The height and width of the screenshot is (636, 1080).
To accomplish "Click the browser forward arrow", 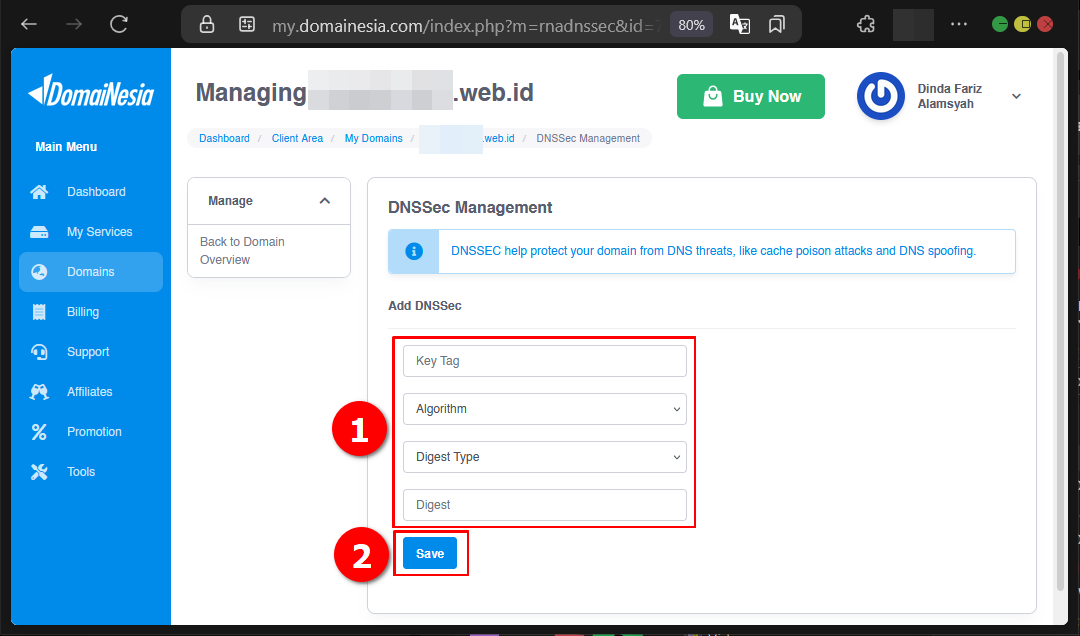I will click(74, 25).
